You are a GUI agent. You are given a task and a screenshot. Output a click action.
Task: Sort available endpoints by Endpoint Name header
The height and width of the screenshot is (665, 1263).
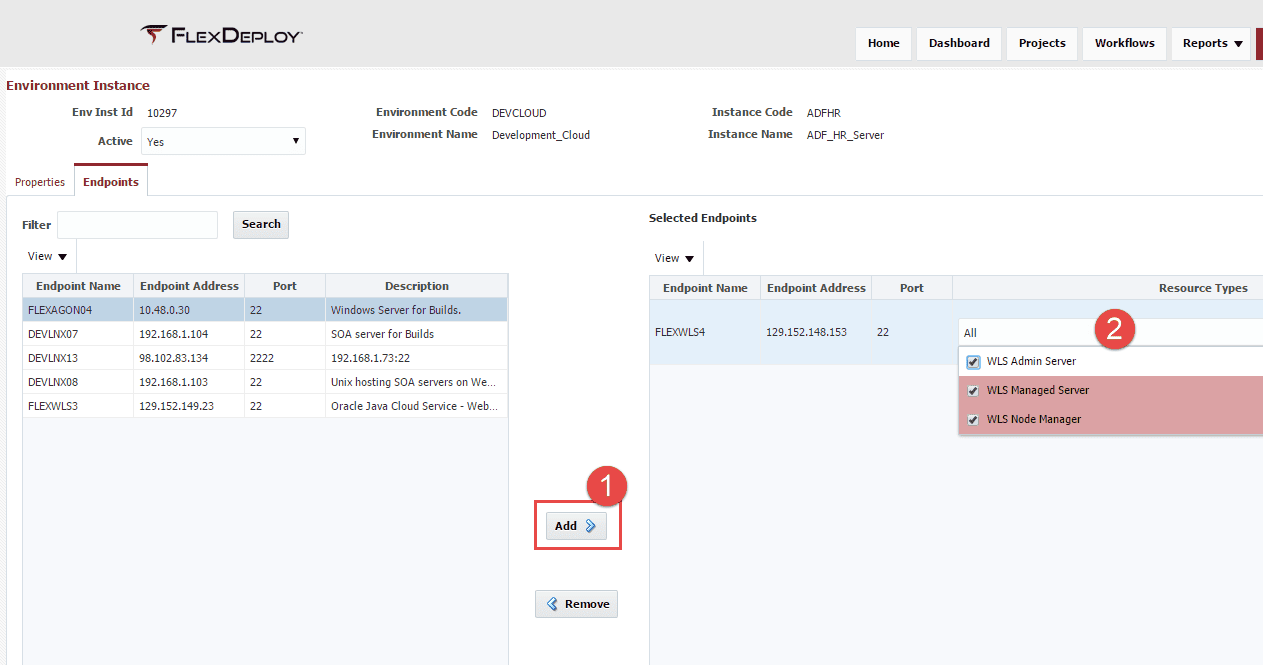click(x=78, y=286)
